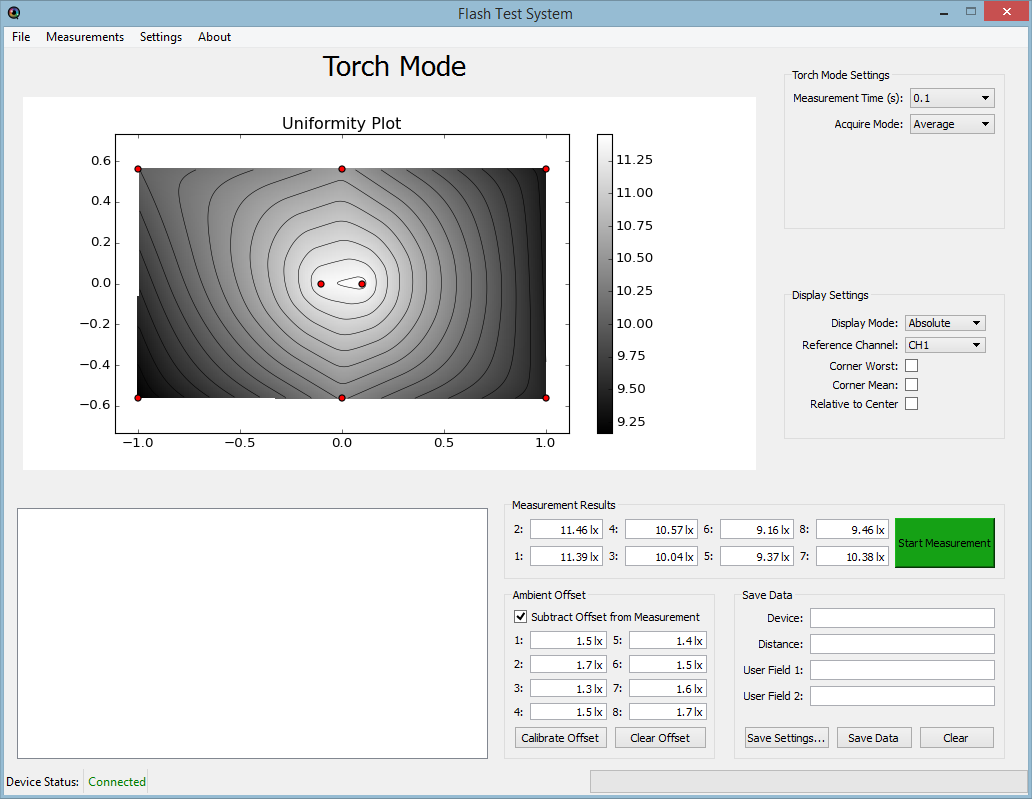Click the Clear Offset button
1032x799 pixels.
pyautogui.click(x=660, y=738)
